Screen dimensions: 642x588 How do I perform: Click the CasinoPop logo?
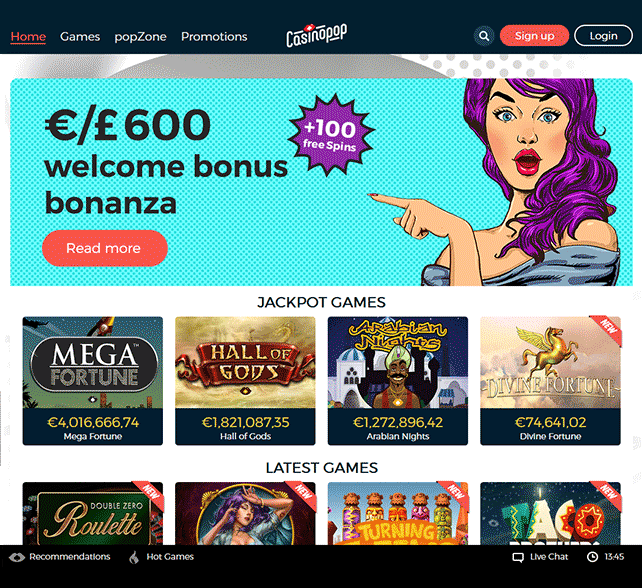316,35
